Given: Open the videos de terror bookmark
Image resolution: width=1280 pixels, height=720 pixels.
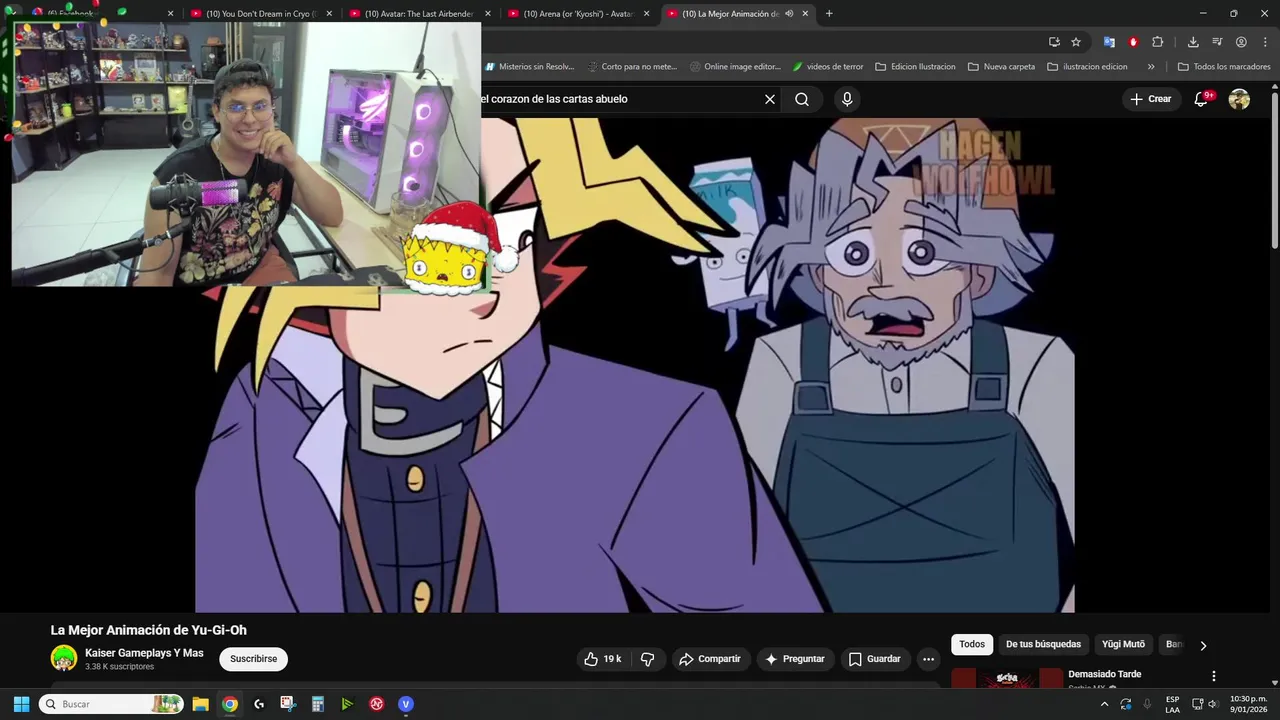Looking at the screenshot, I should pyautogui.click(x=827, y=67).
